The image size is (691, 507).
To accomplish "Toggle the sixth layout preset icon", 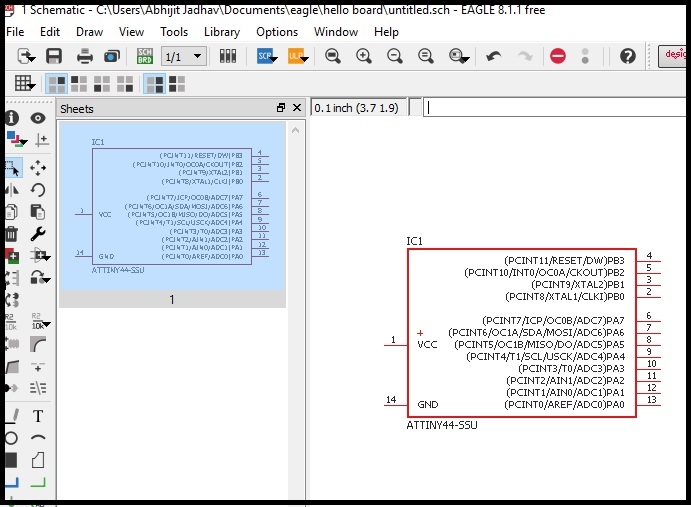I will click(x=177, y=84).
